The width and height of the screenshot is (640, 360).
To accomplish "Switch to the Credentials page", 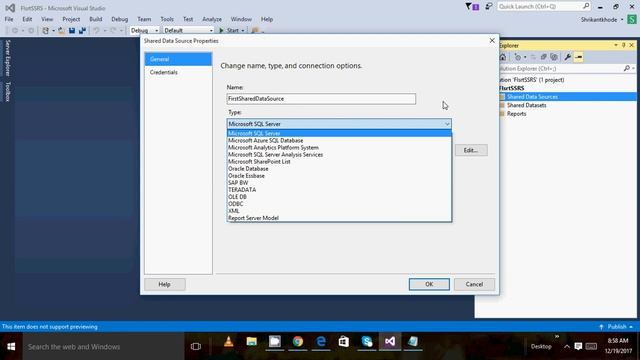I will pyautogui.click(x=178, y=72).
